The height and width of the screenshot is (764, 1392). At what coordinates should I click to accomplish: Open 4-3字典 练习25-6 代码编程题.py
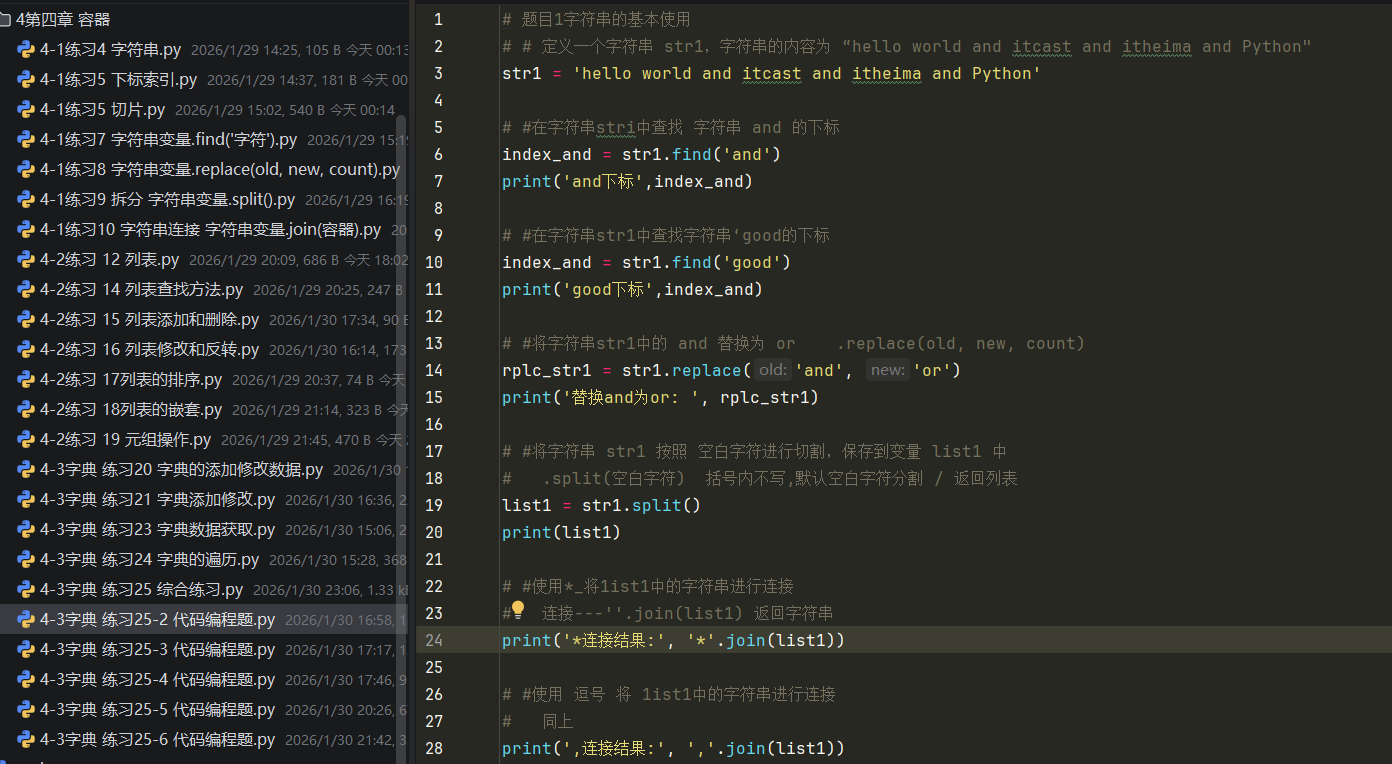pyautogui.click(x=157, y=739)
